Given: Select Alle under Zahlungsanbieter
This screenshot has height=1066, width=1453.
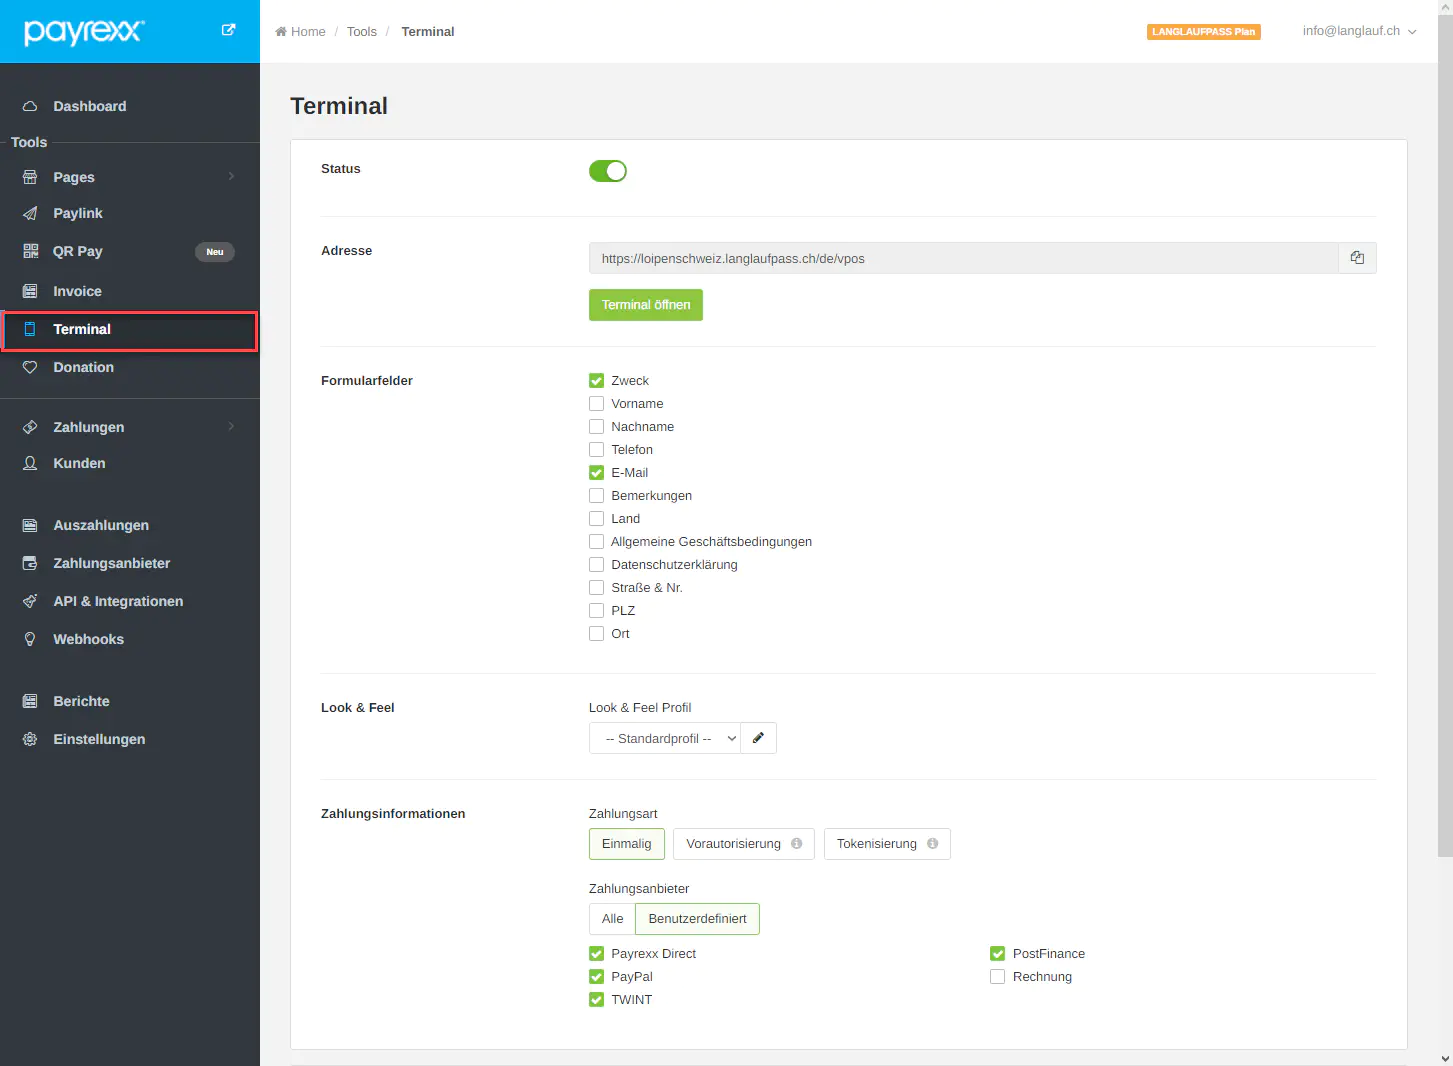Looking at the screenshot, I should (x=612, y=919).
